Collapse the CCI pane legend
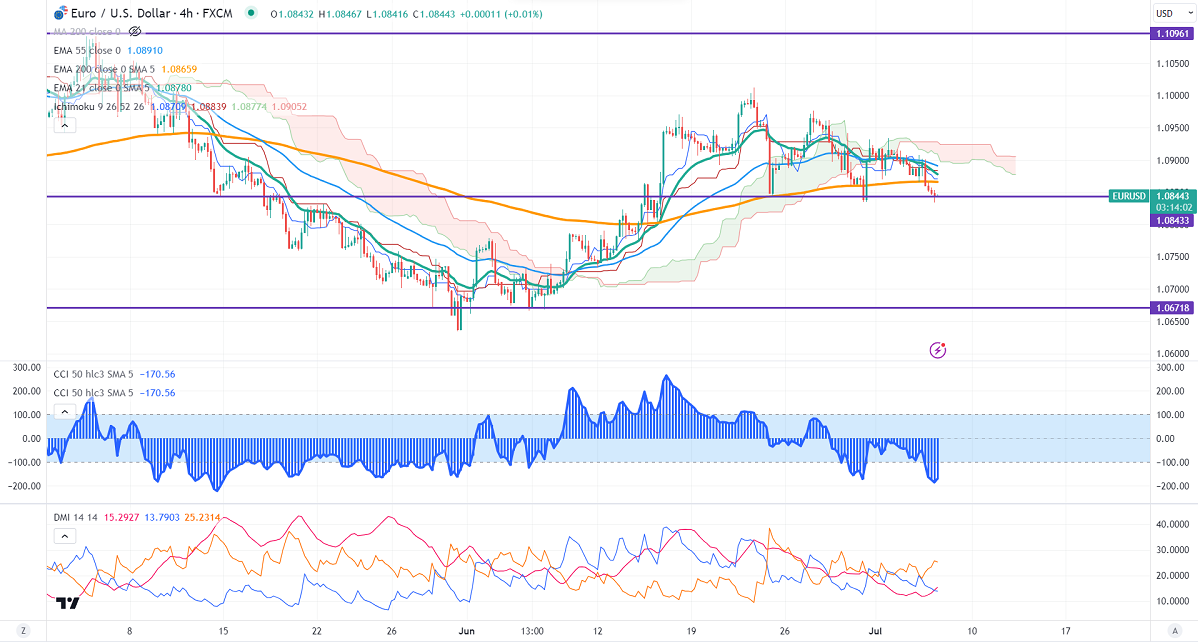Screen dimensions: 1198x642 click(x=64, y=412)
